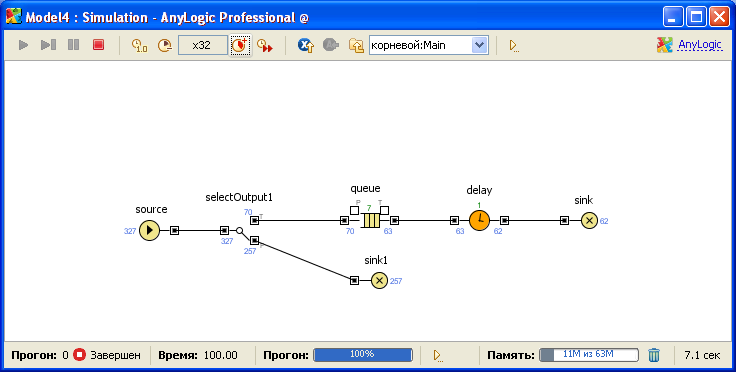The image size is (736, 372).
Task: Toggle virtual time mode fast-forward icon
Action: [x=265, y=46]
